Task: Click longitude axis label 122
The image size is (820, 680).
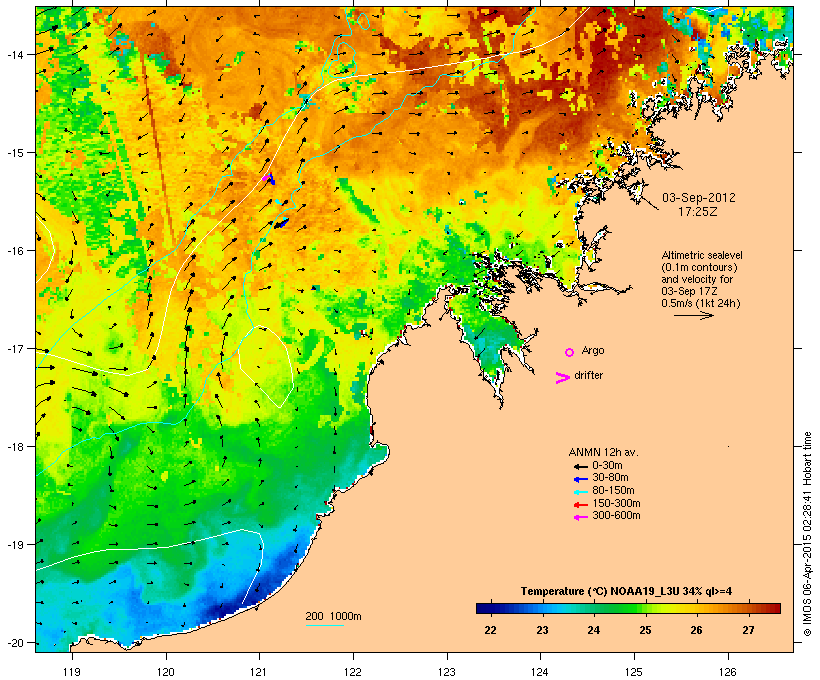Action: (x=353, y=672)
